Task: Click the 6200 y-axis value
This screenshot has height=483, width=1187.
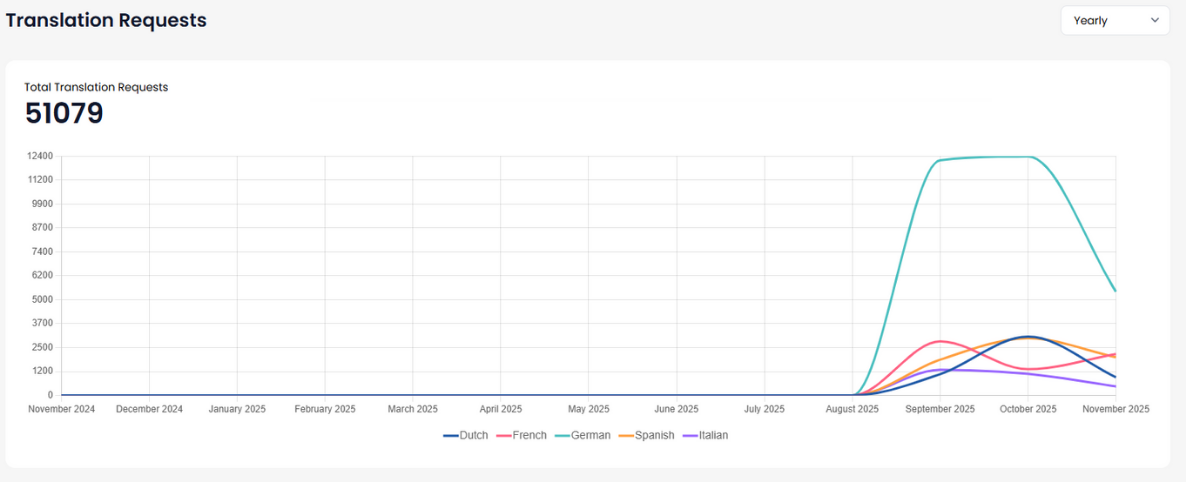Action: point(42,276)
